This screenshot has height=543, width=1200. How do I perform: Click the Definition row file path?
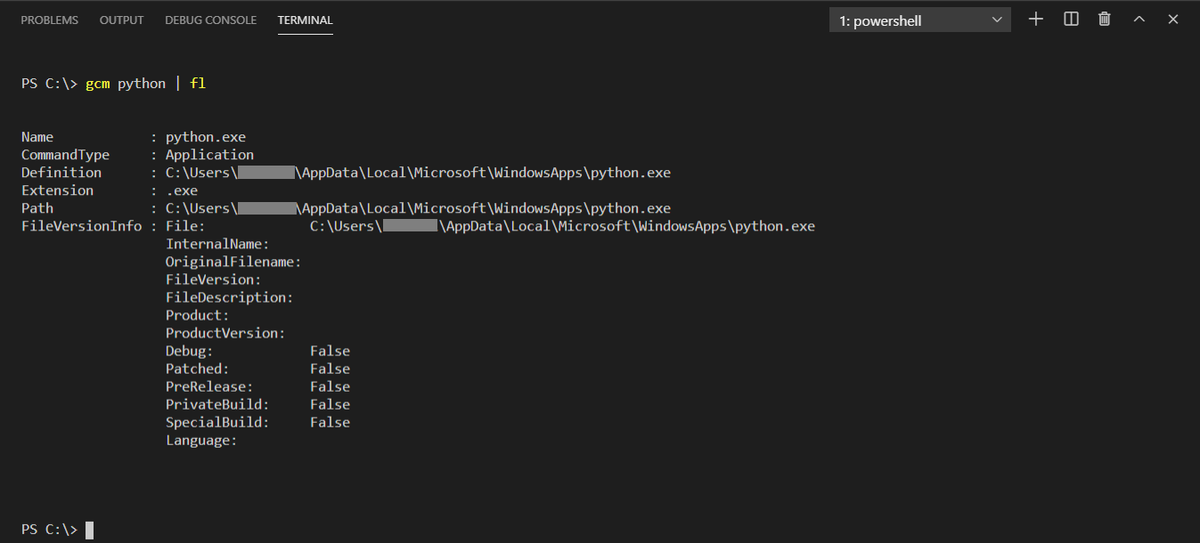pyautogui.click(x=418, y=173)
